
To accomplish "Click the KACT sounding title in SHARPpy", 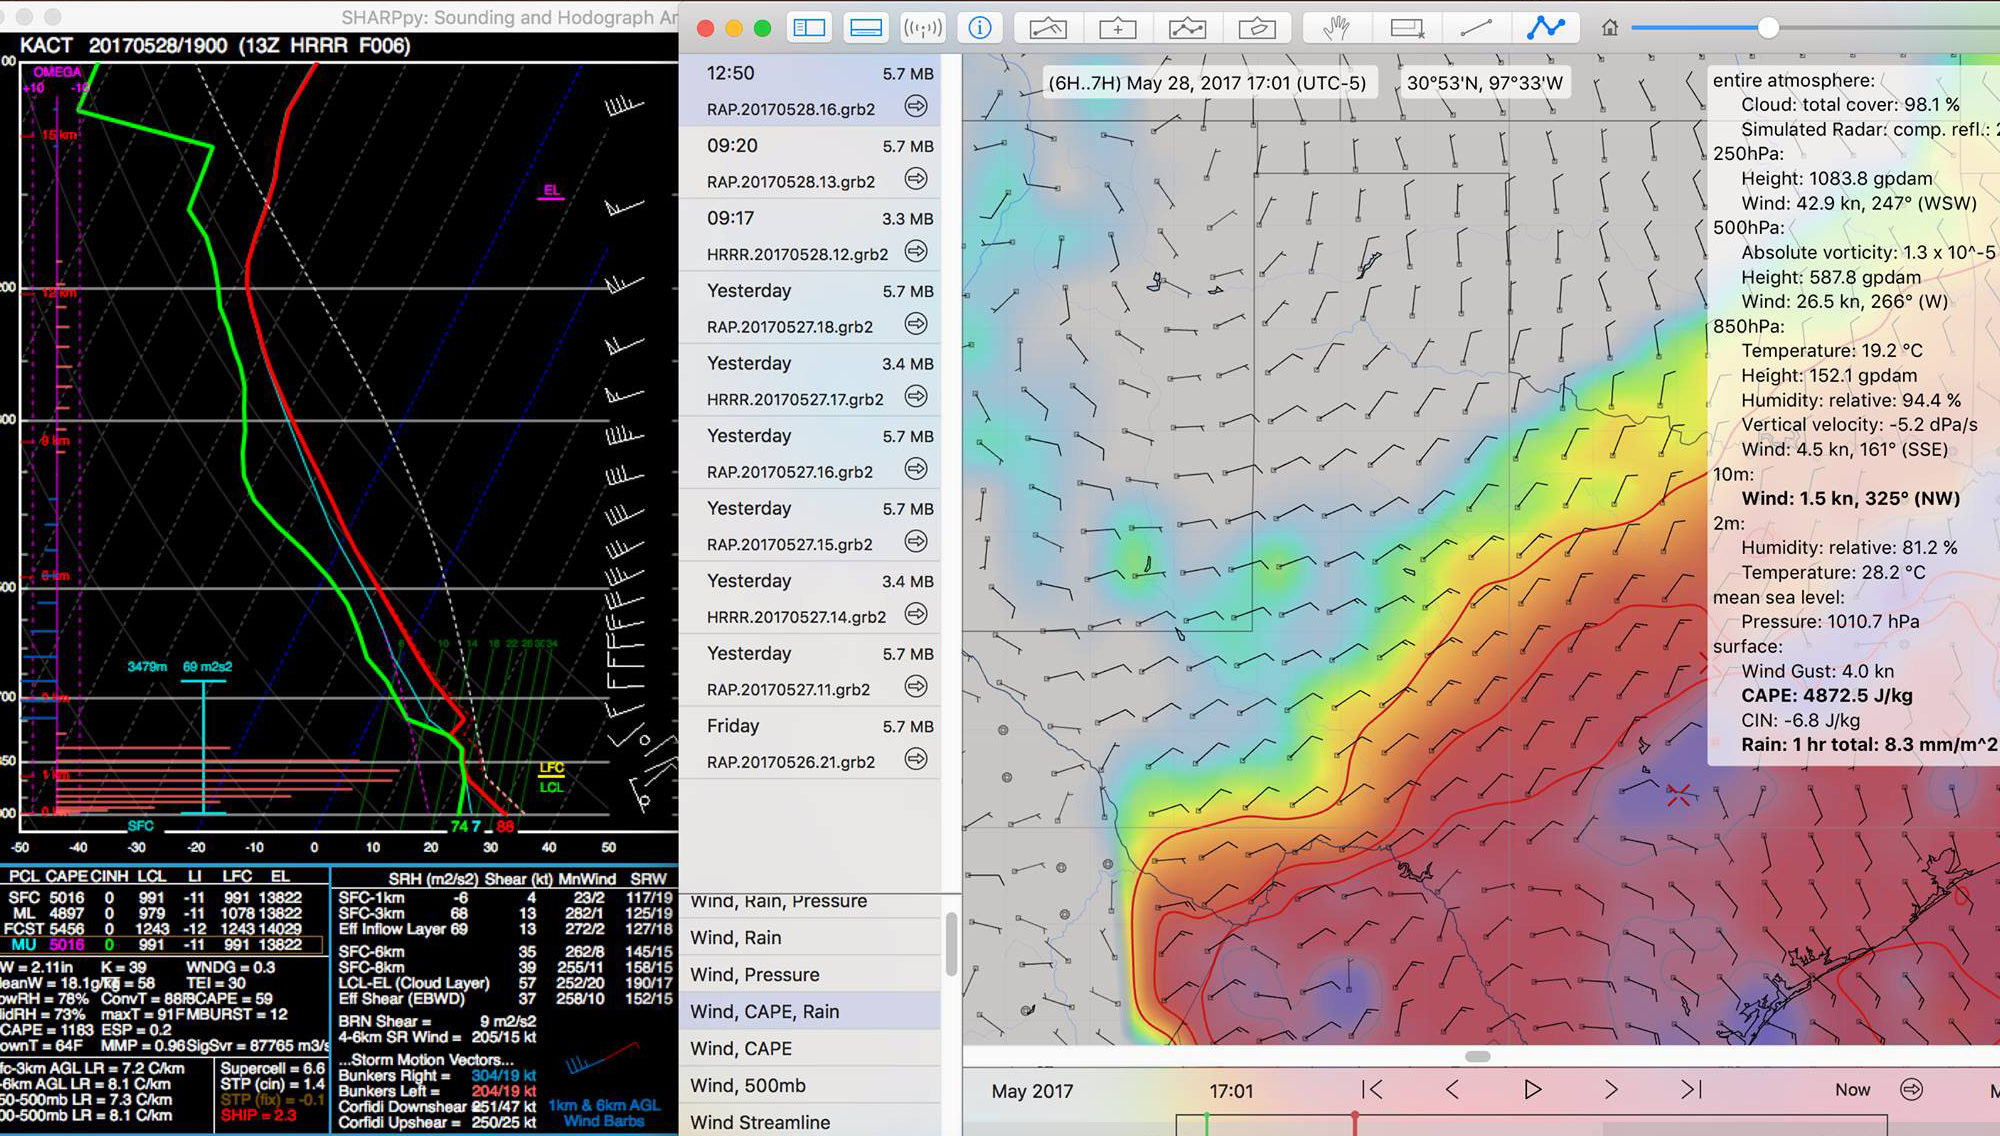I will 215,46.
